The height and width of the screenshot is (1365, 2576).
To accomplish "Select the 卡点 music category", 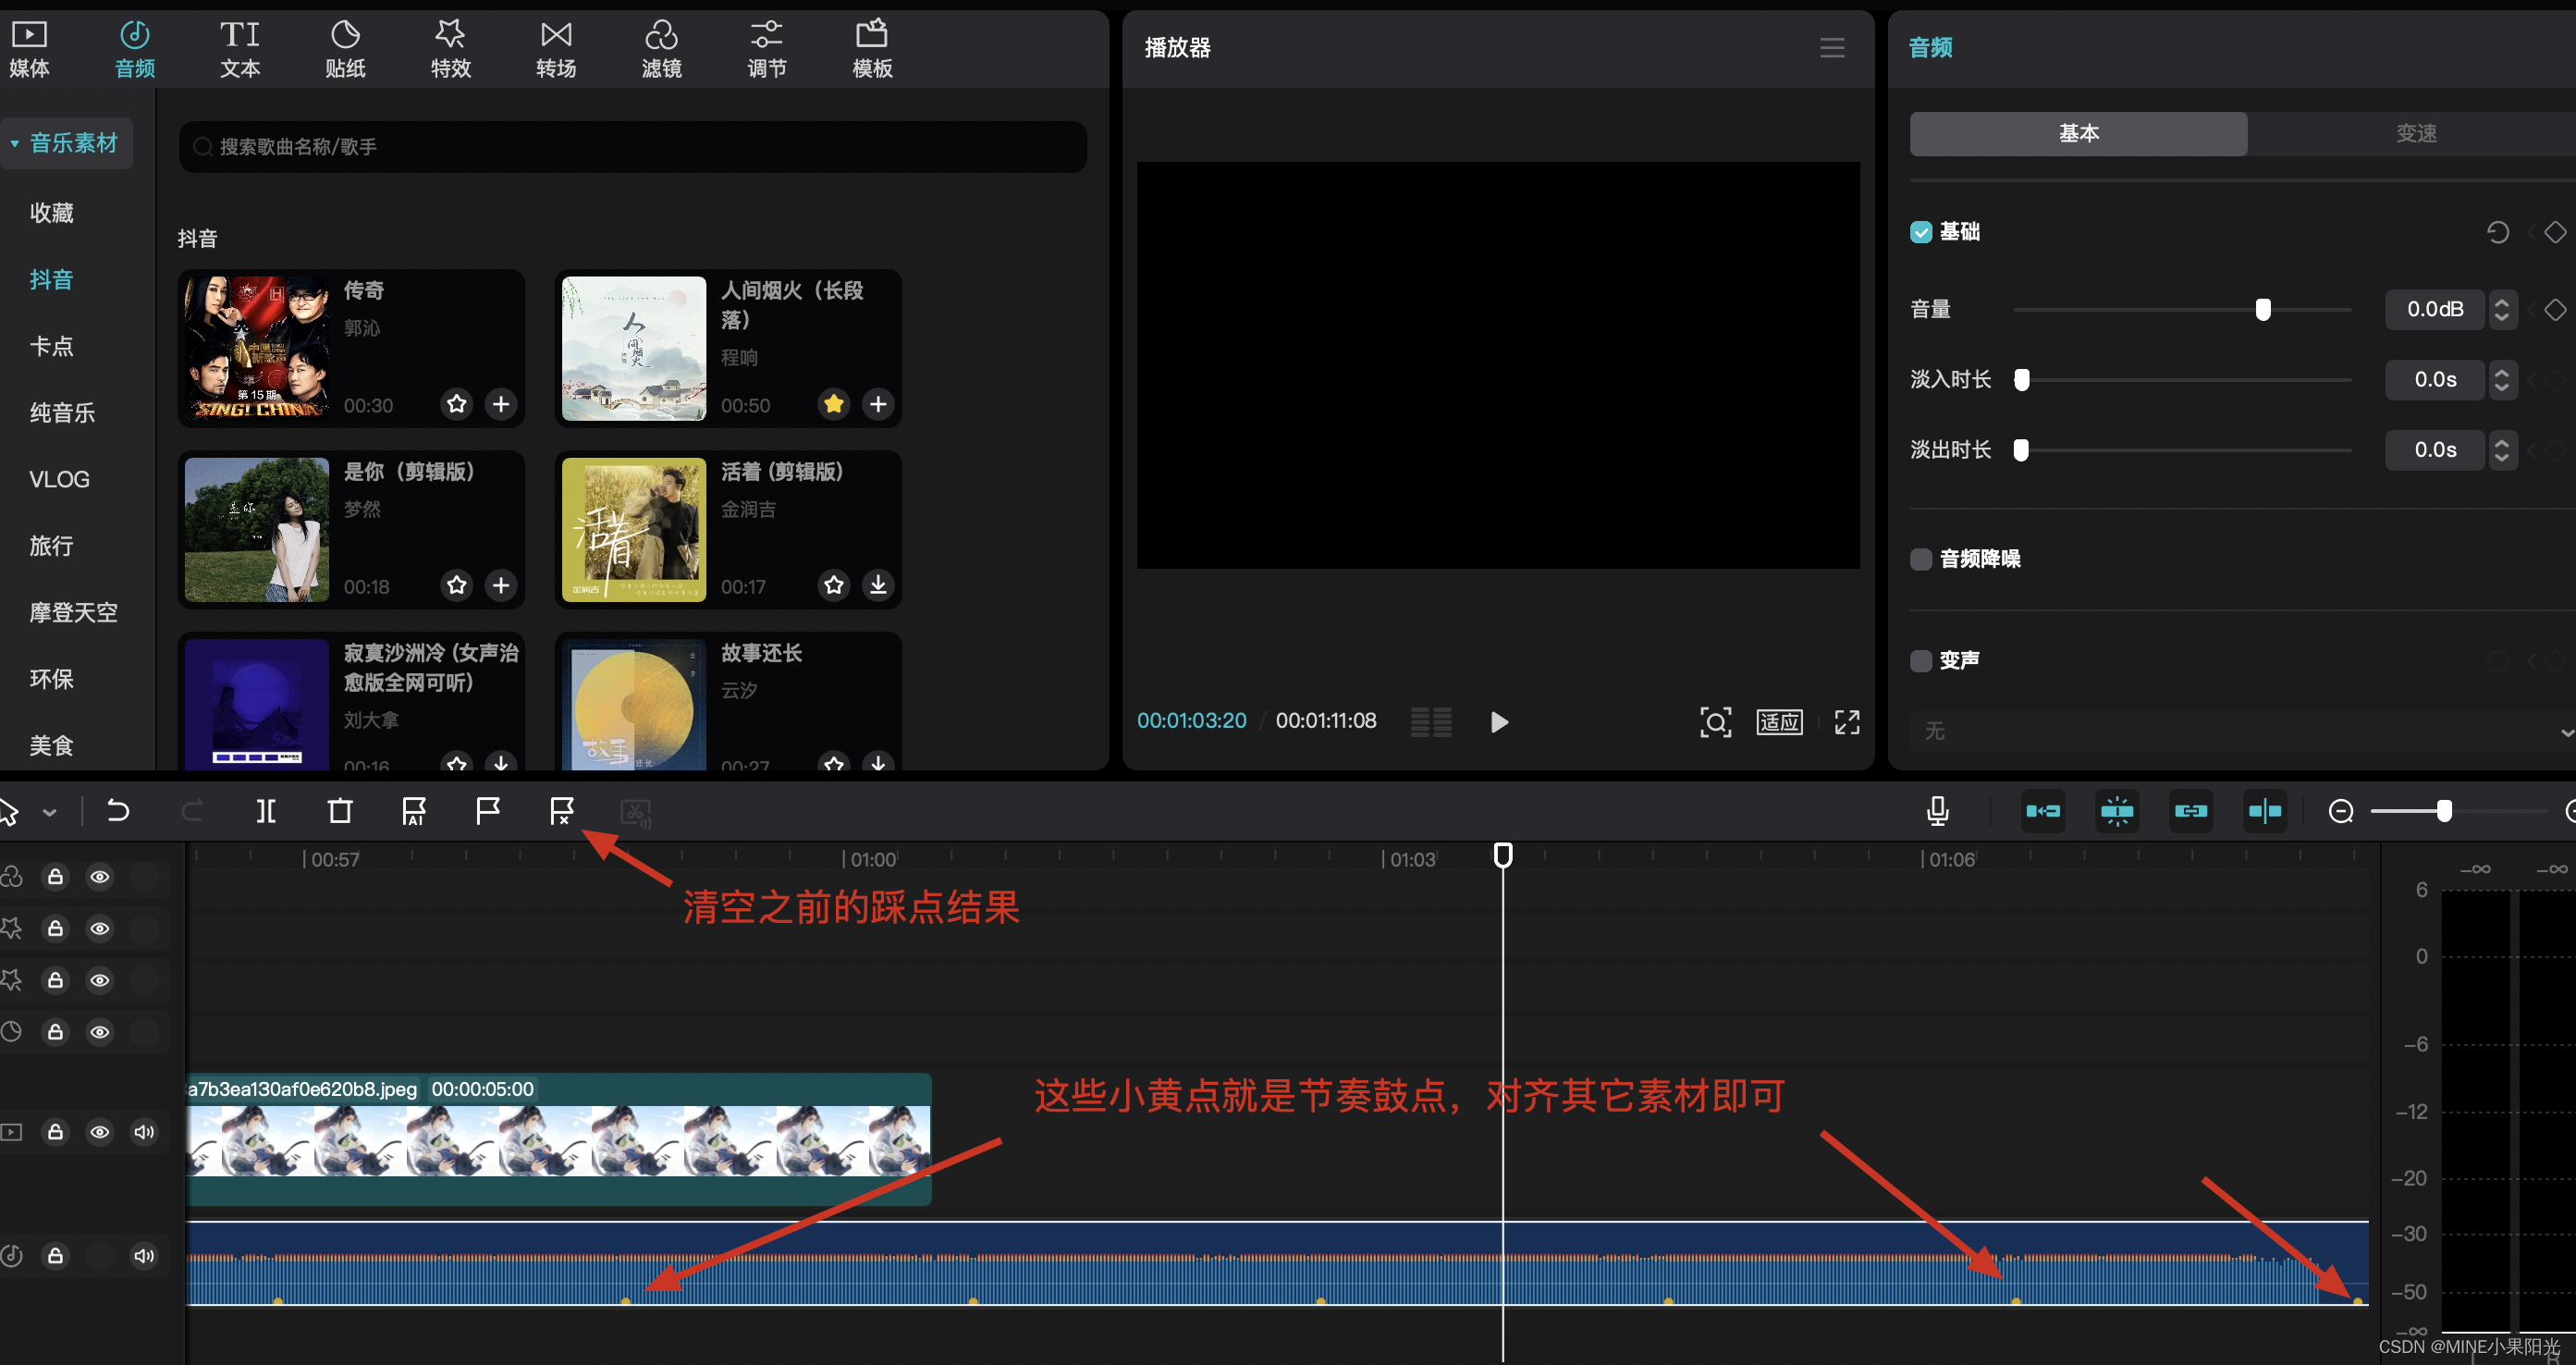I will [52, 346].
